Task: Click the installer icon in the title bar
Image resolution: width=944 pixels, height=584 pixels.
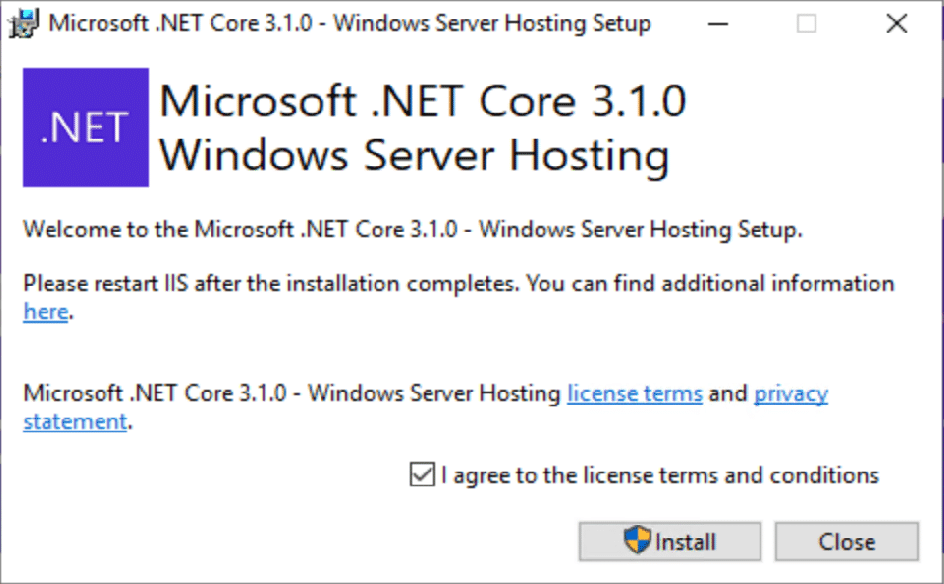Action: tap(23, 23)
